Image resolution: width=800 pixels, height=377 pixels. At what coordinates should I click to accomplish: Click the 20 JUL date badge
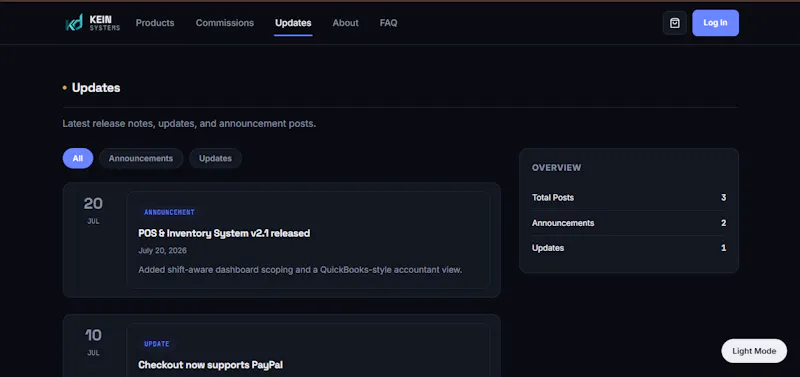tap(93, 210)
